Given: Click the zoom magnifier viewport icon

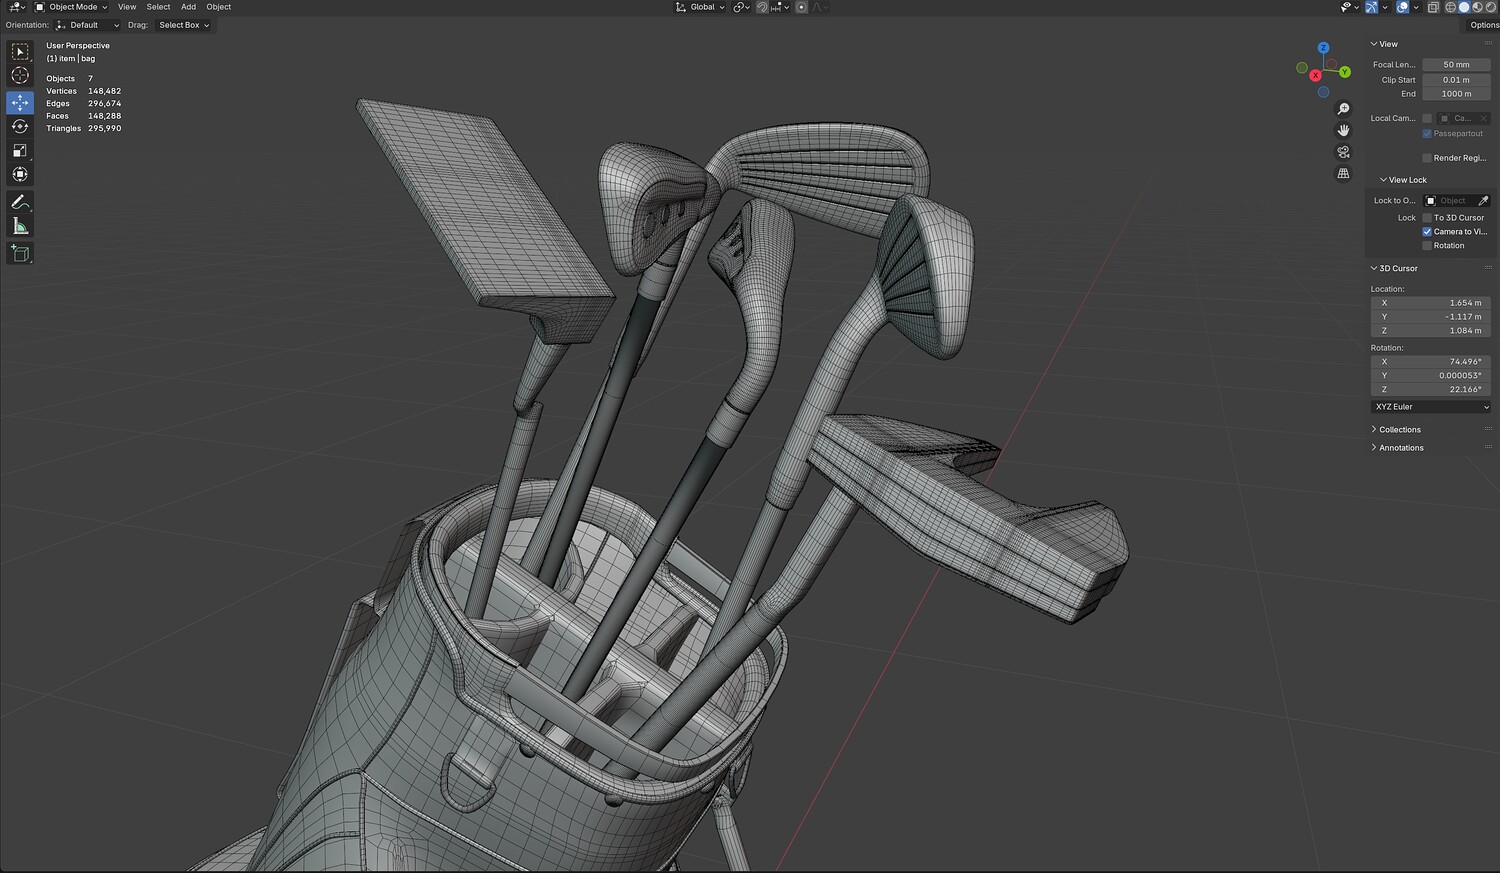Looking at the screenshot, I should click(1344, 109).
